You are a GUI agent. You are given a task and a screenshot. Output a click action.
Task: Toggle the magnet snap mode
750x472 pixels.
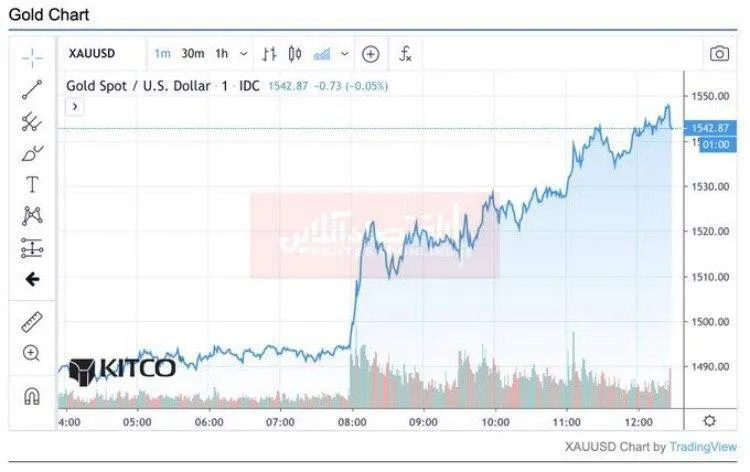32,396
